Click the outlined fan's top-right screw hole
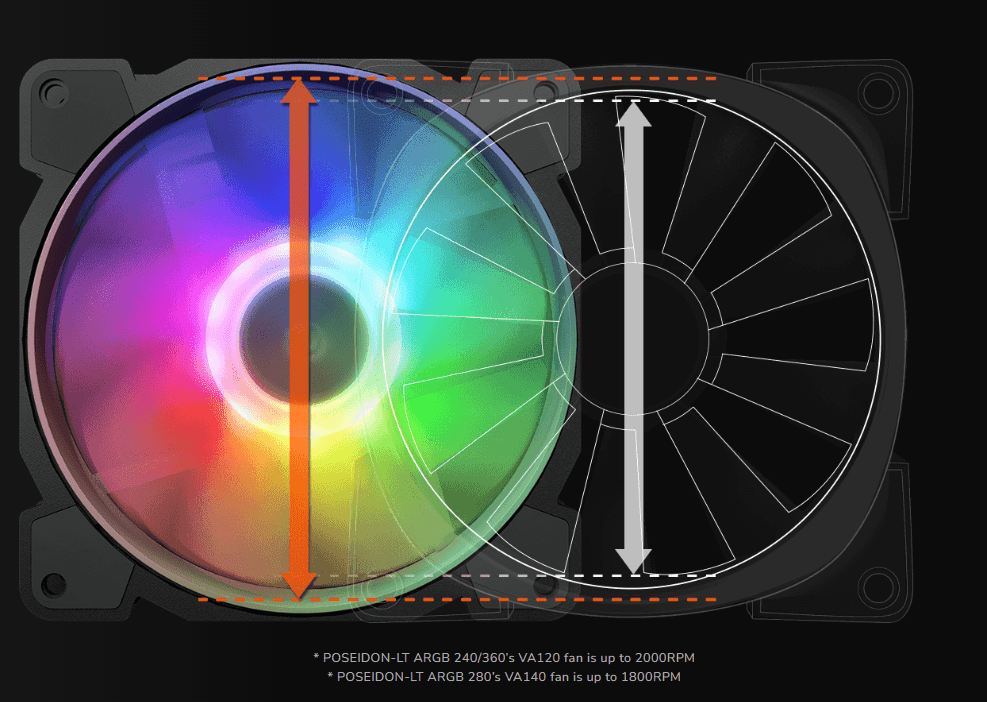Screen dimensions: 987x702 [x=877, y=93]
